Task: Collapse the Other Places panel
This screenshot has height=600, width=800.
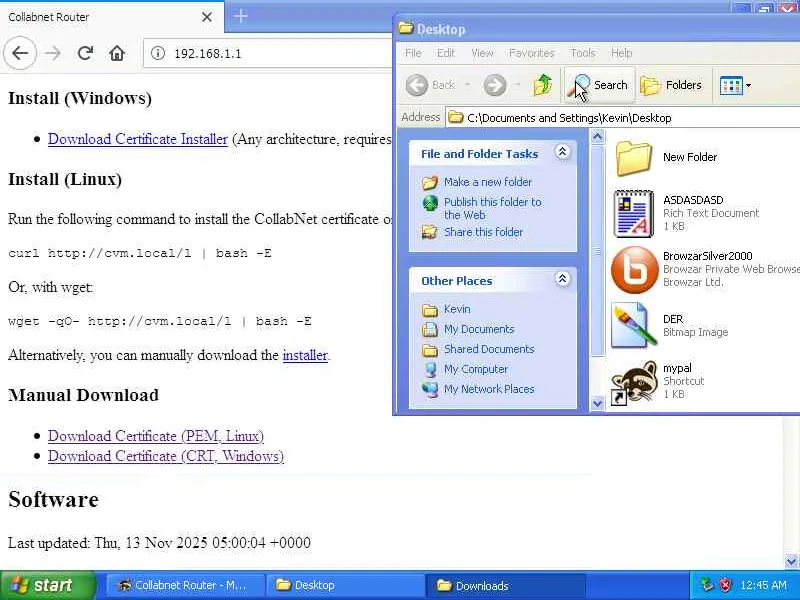Action: [x=562, y=279]
